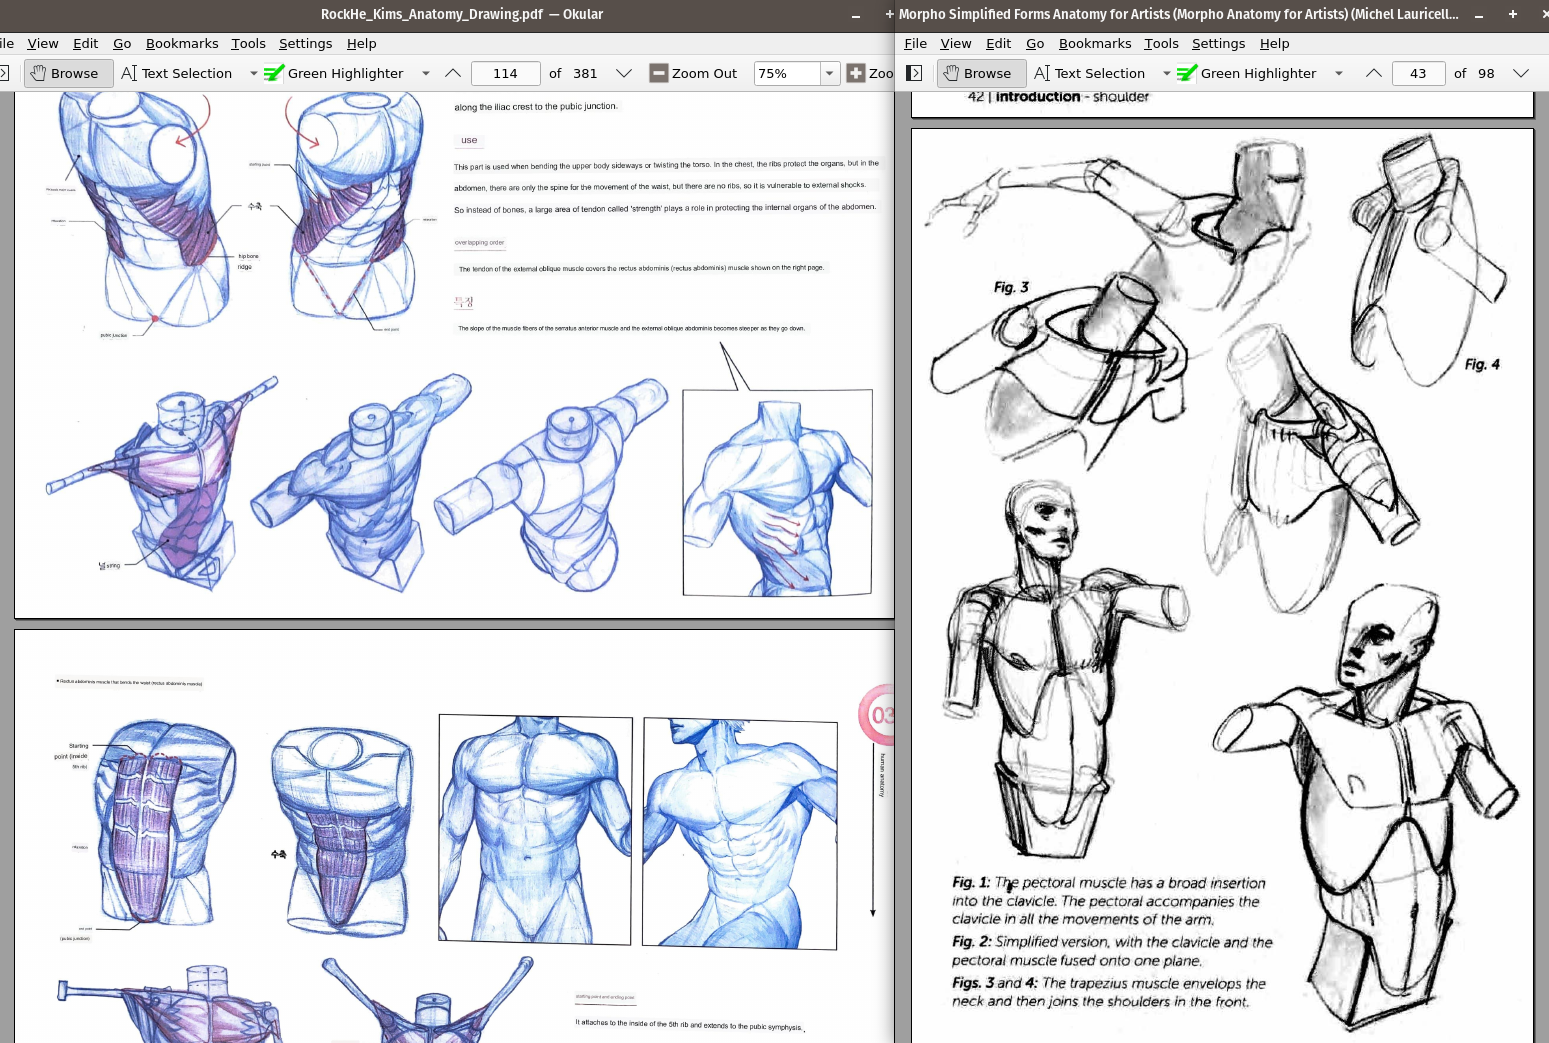The width and height of the screenshot is (1549, 1043).
Task: Go to next page in left window
Action: pos(624,73)
